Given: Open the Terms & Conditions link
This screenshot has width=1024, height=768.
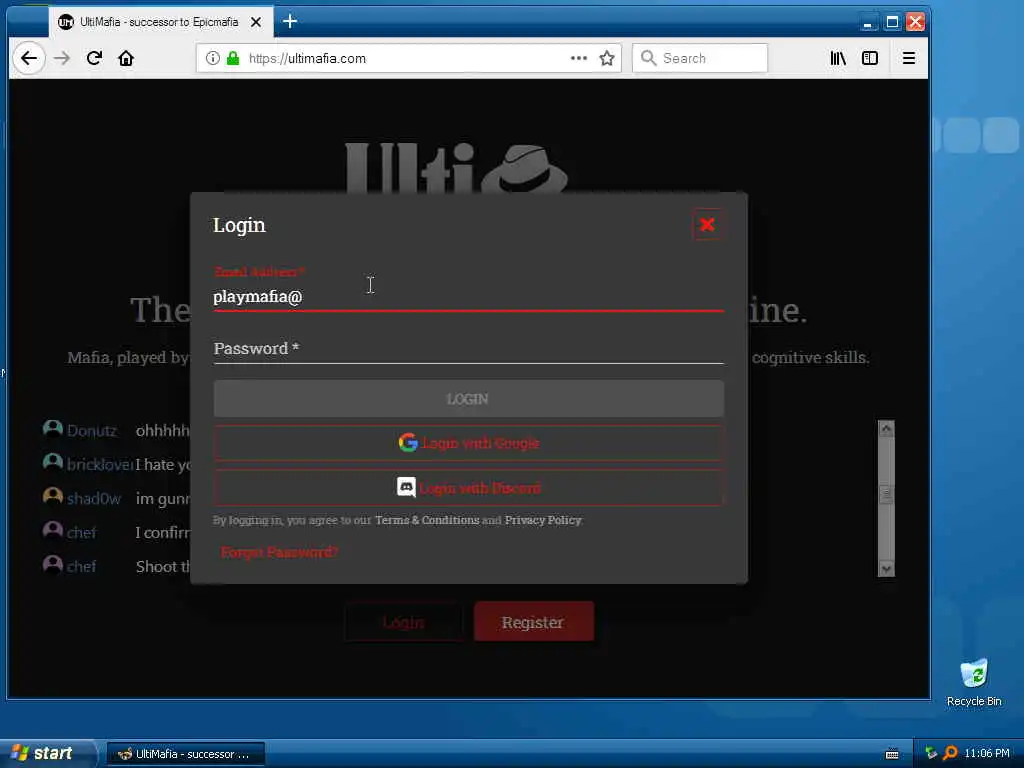Looking at the screenshot, I should [x=427, y=520].
